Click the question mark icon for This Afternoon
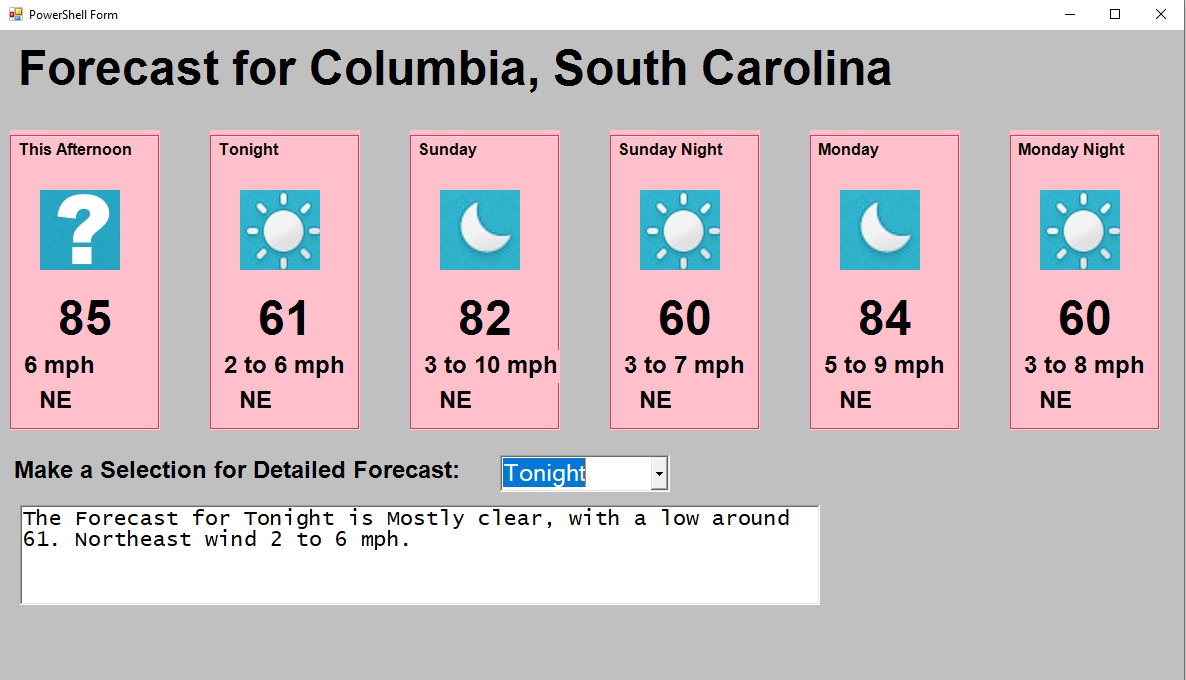 tap(80, 230)
